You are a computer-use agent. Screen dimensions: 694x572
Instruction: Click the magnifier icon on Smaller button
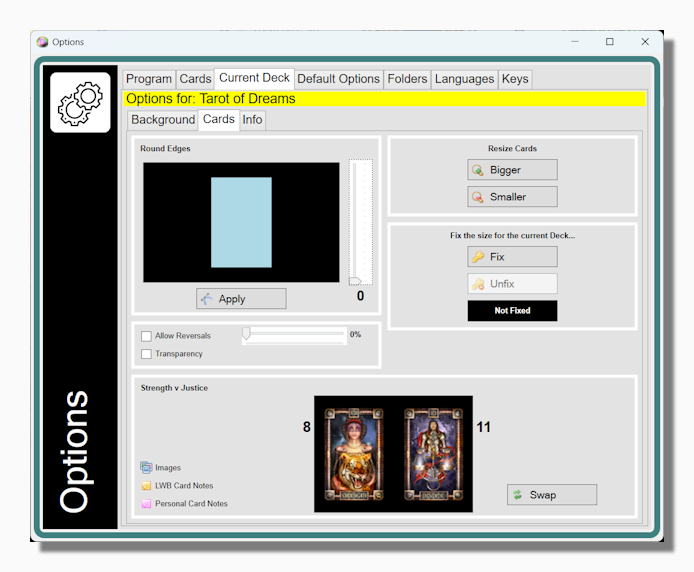478,197
